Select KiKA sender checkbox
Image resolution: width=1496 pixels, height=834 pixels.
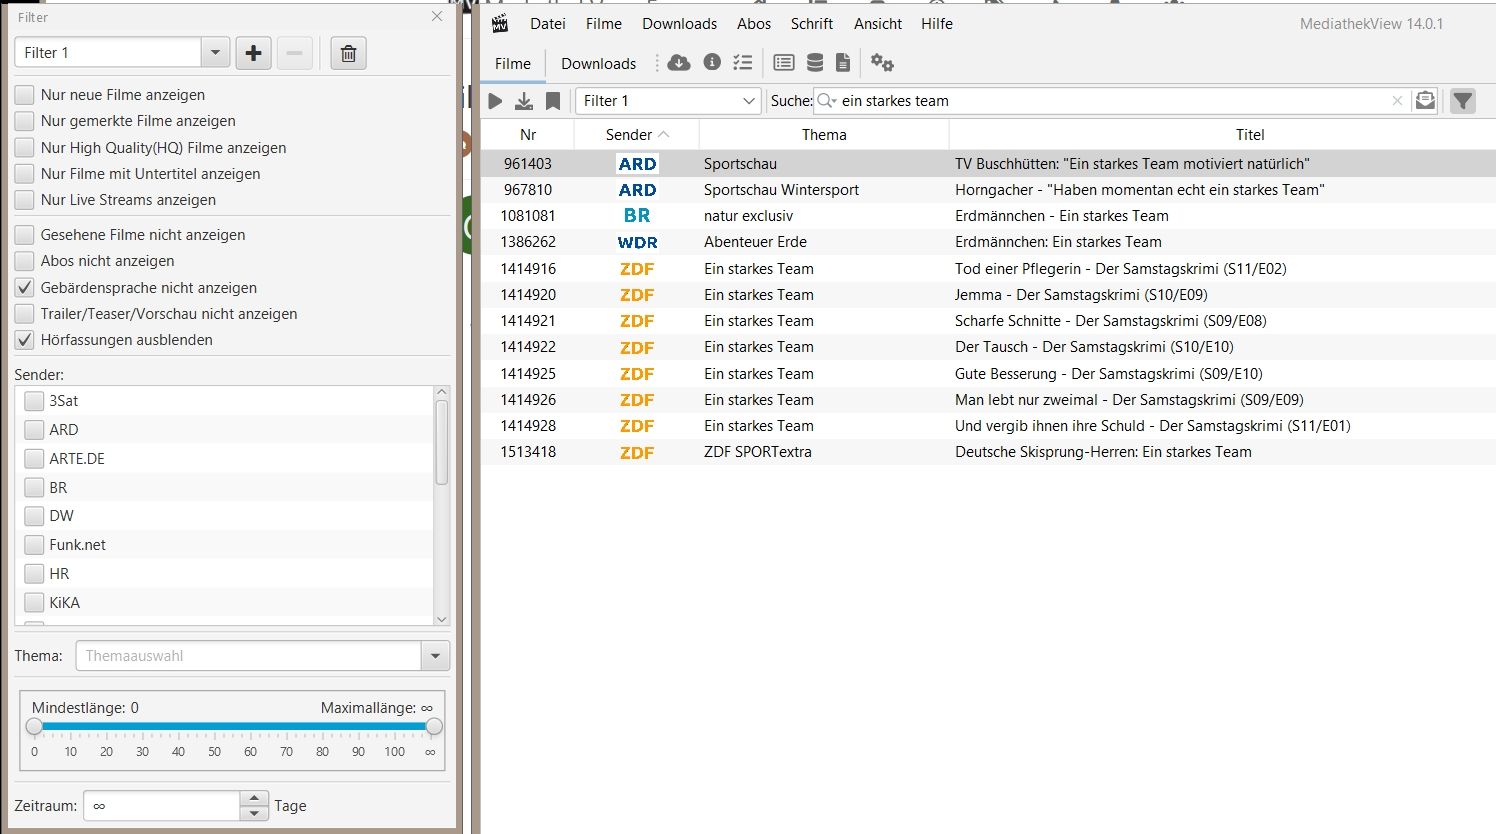34,603
